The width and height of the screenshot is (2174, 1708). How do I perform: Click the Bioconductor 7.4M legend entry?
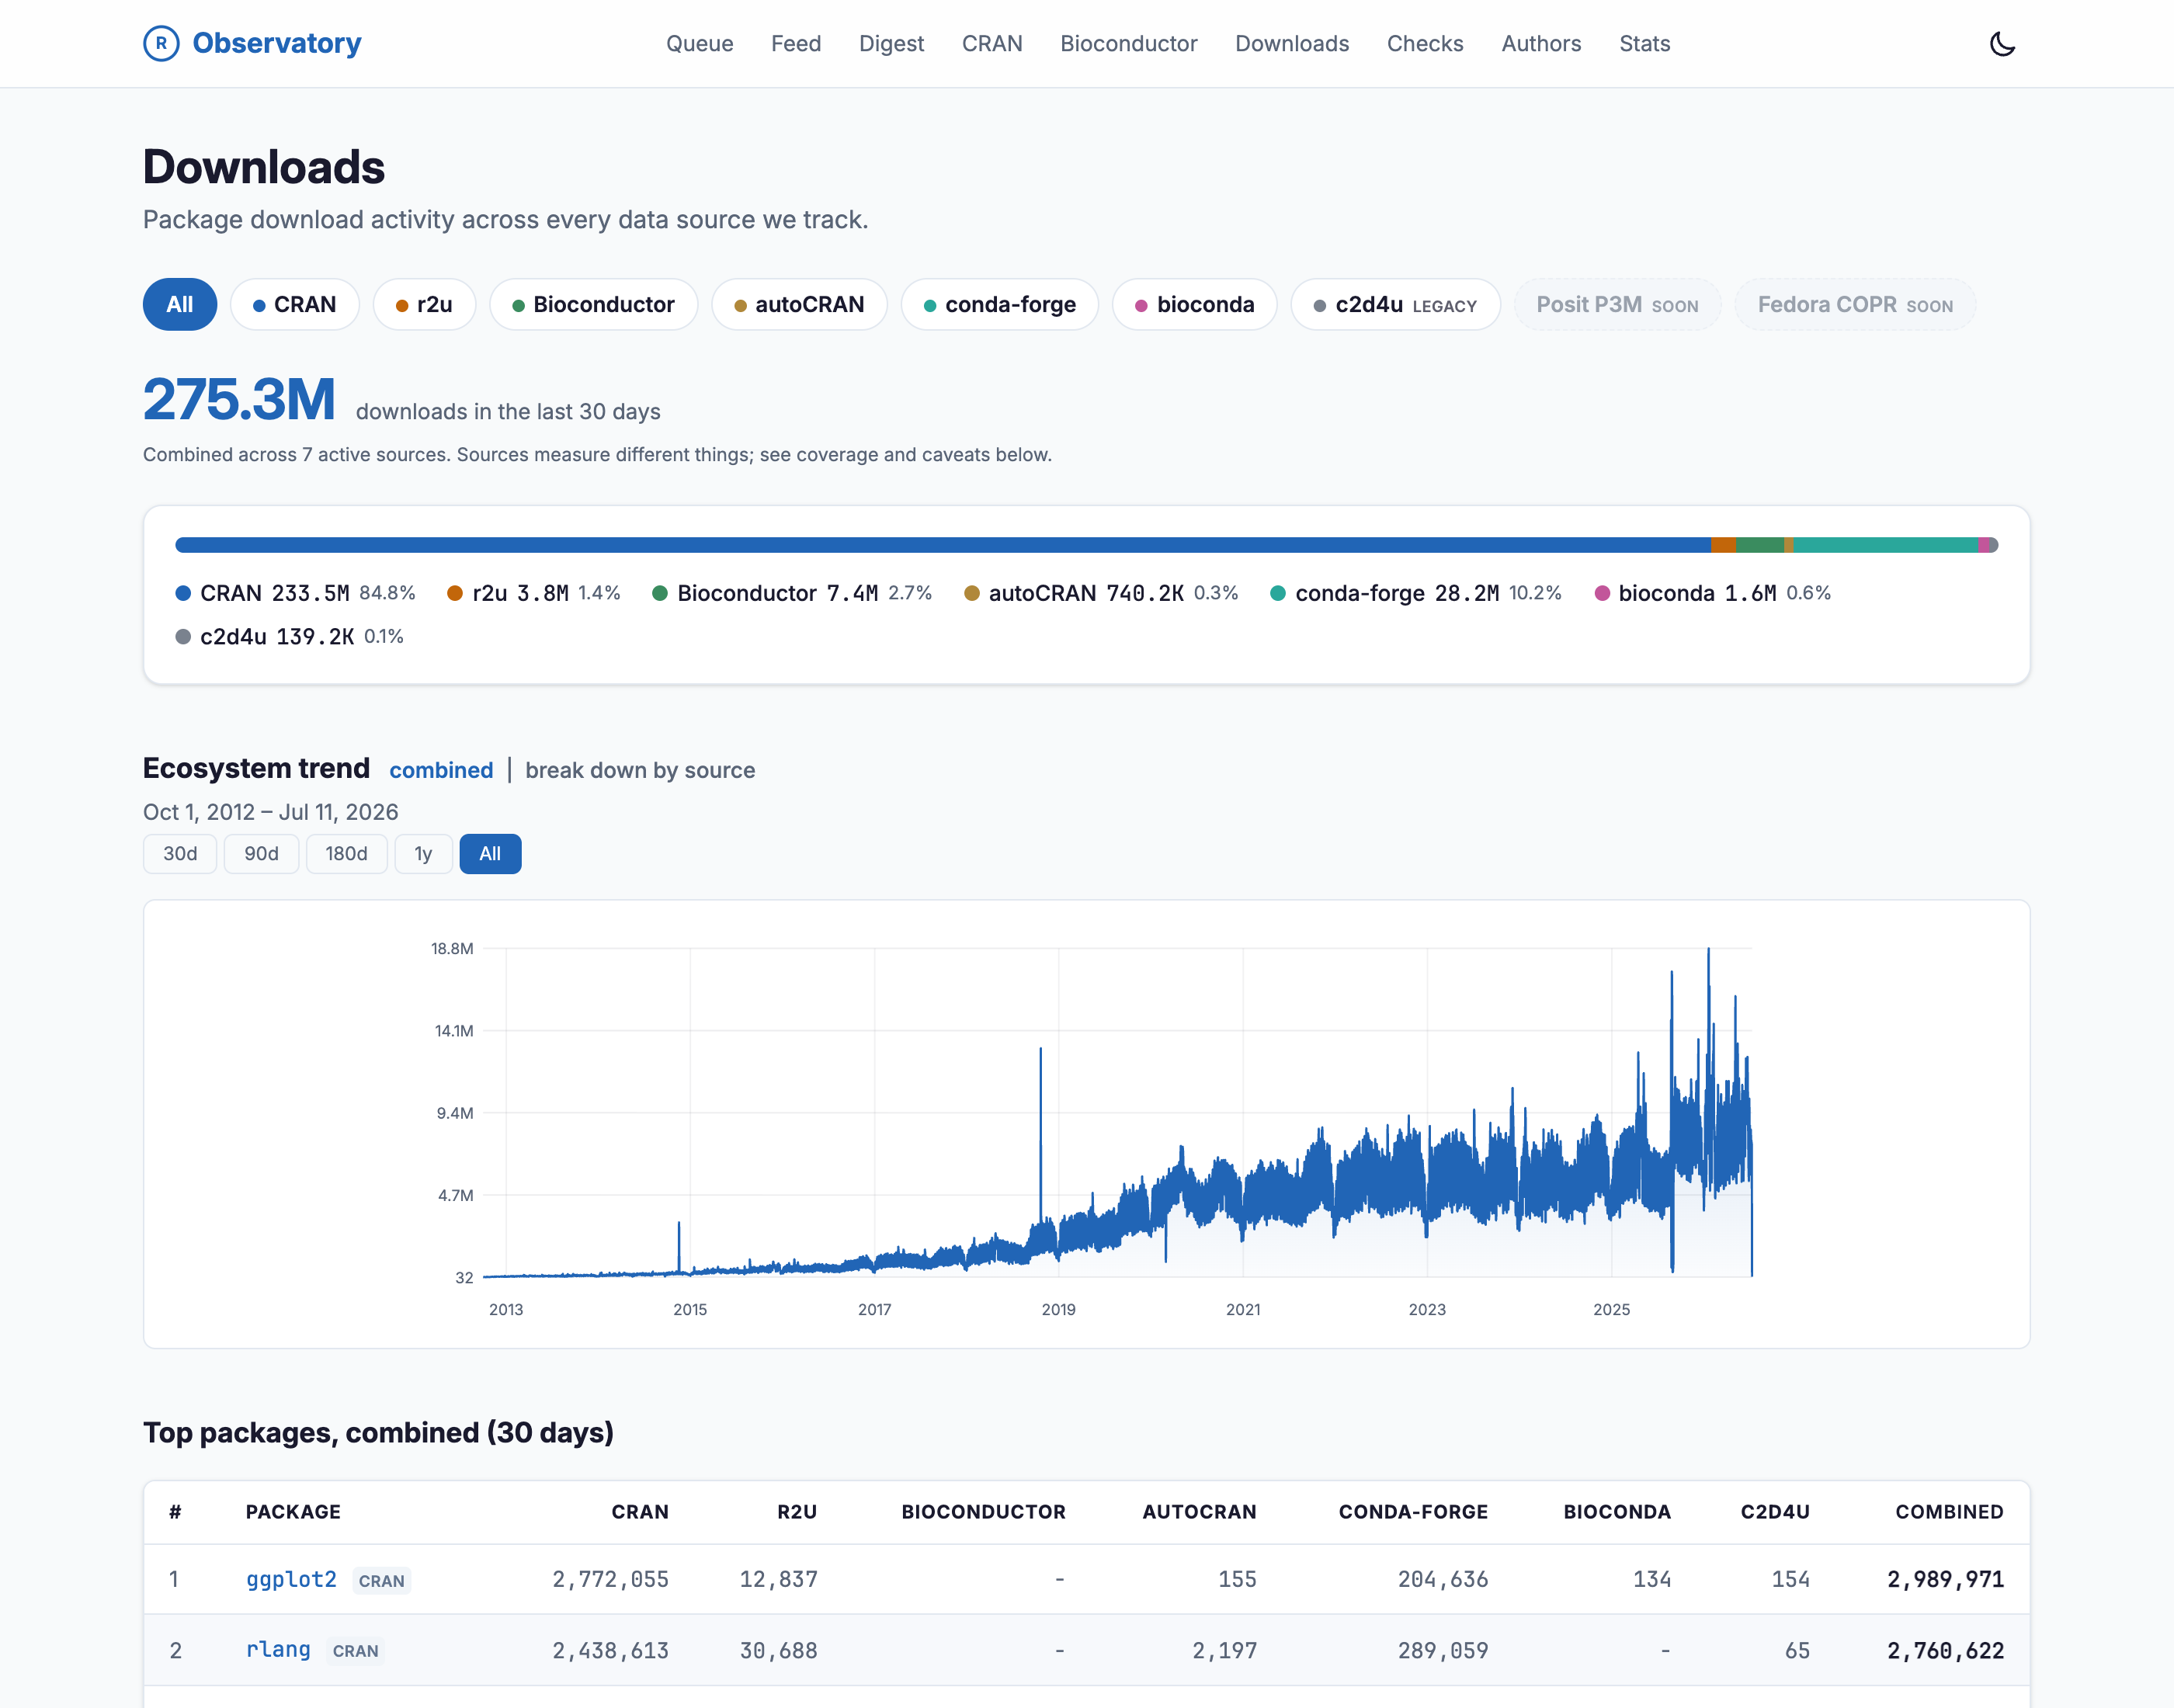792,593
